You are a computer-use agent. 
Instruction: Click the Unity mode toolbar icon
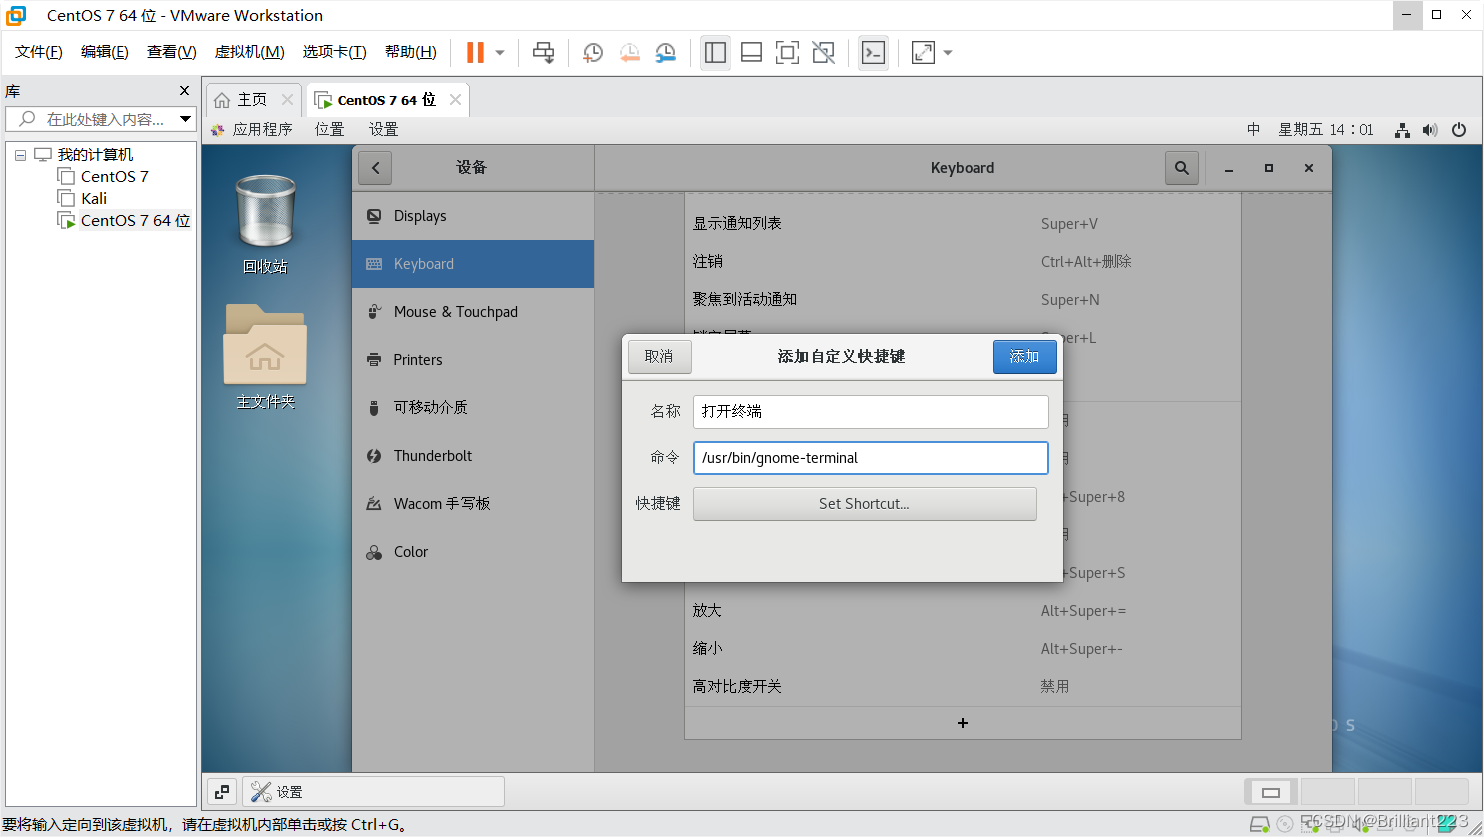click(824, 52)
